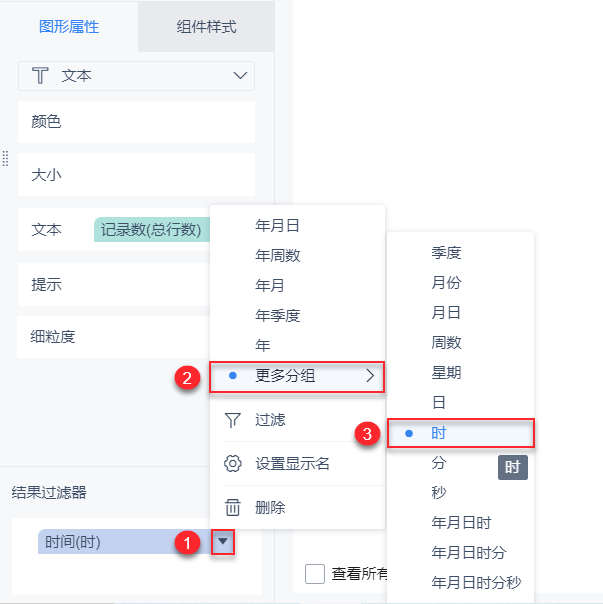
Task: Choose 年月日 grouping from menu
Action: tap(278, 226)
